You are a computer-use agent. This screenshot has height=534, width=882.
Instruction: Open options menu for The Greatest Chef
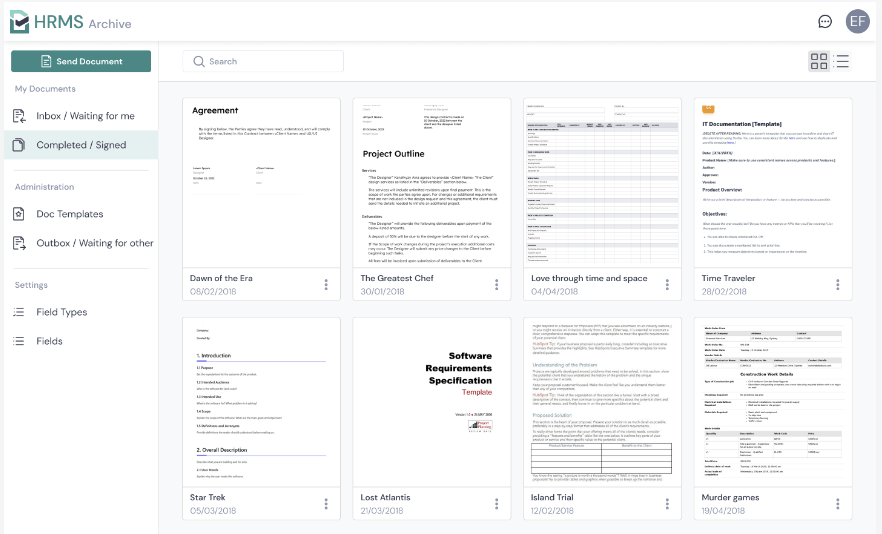click(x=496, y=285)
